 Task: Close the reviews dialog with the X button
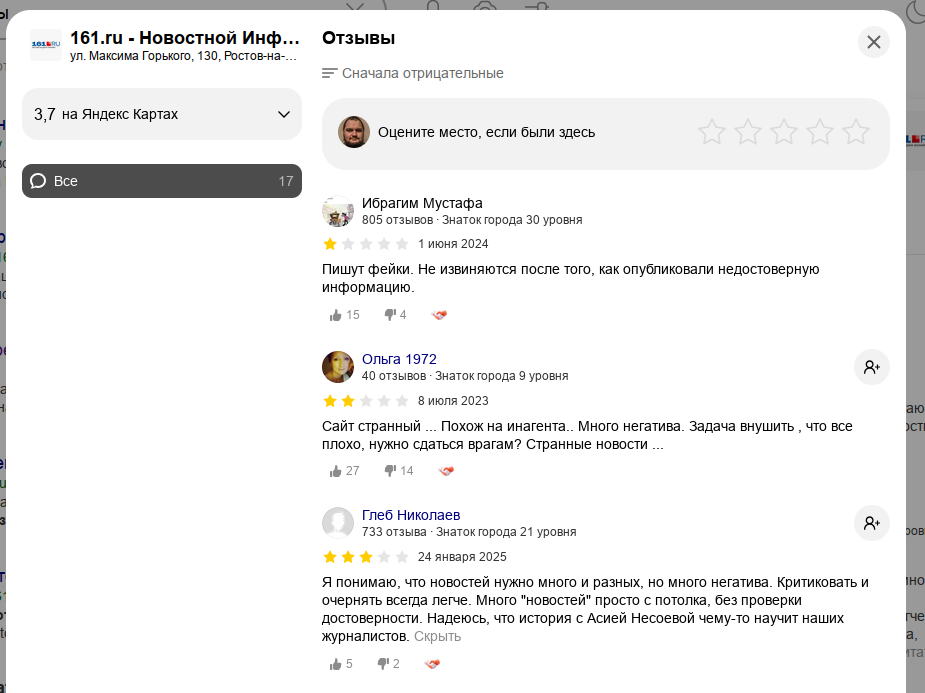(873, 42)
